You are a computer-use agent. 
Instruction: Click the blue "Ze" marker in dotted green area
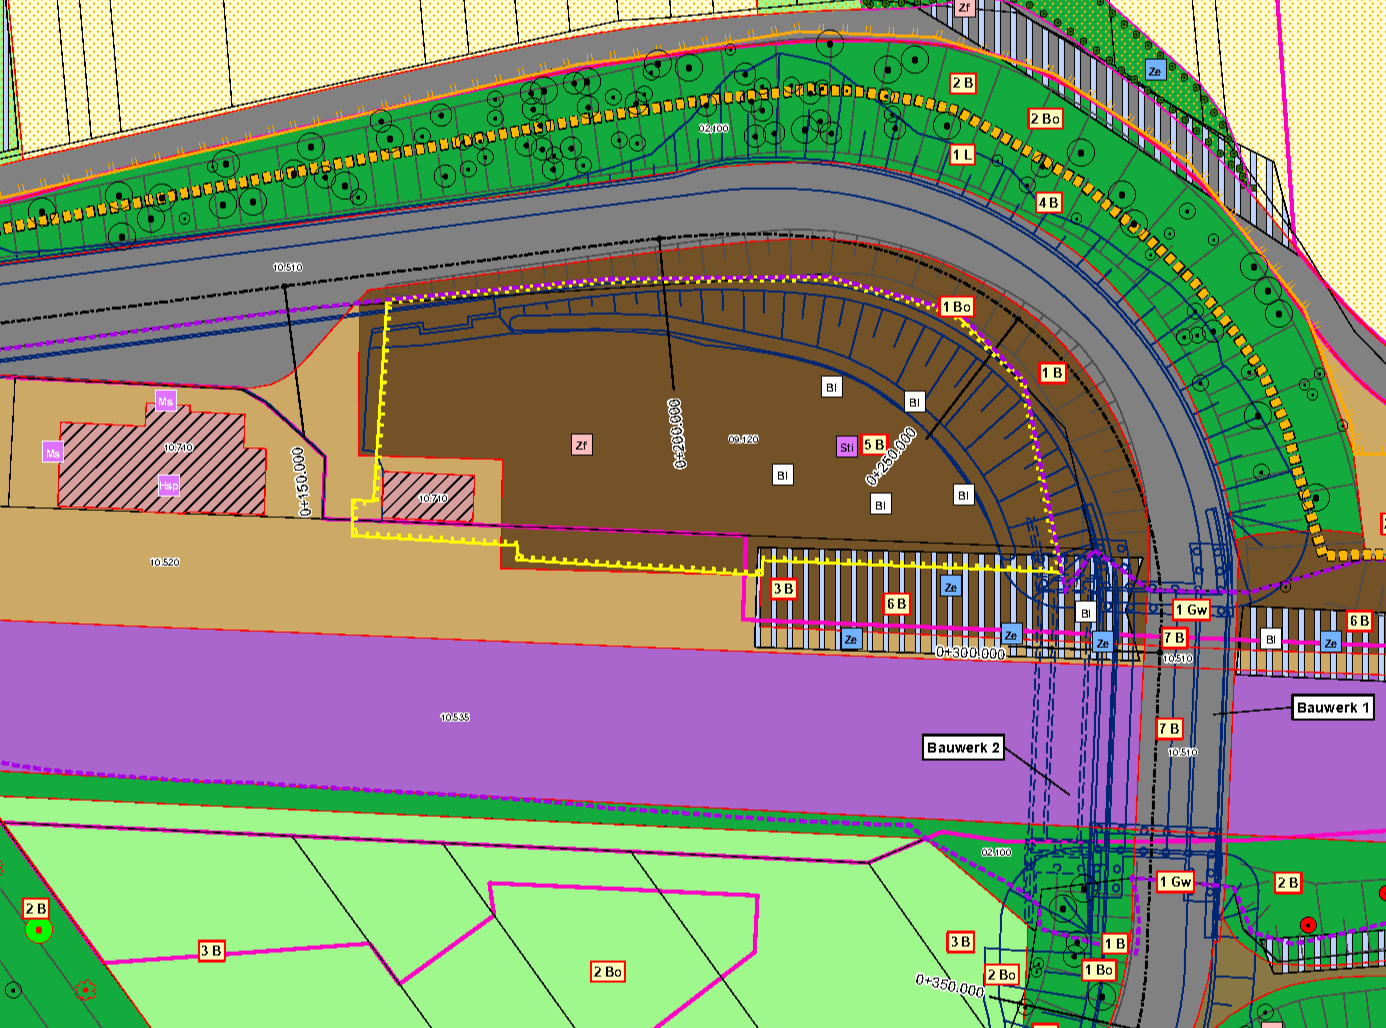pos(1155,71)
